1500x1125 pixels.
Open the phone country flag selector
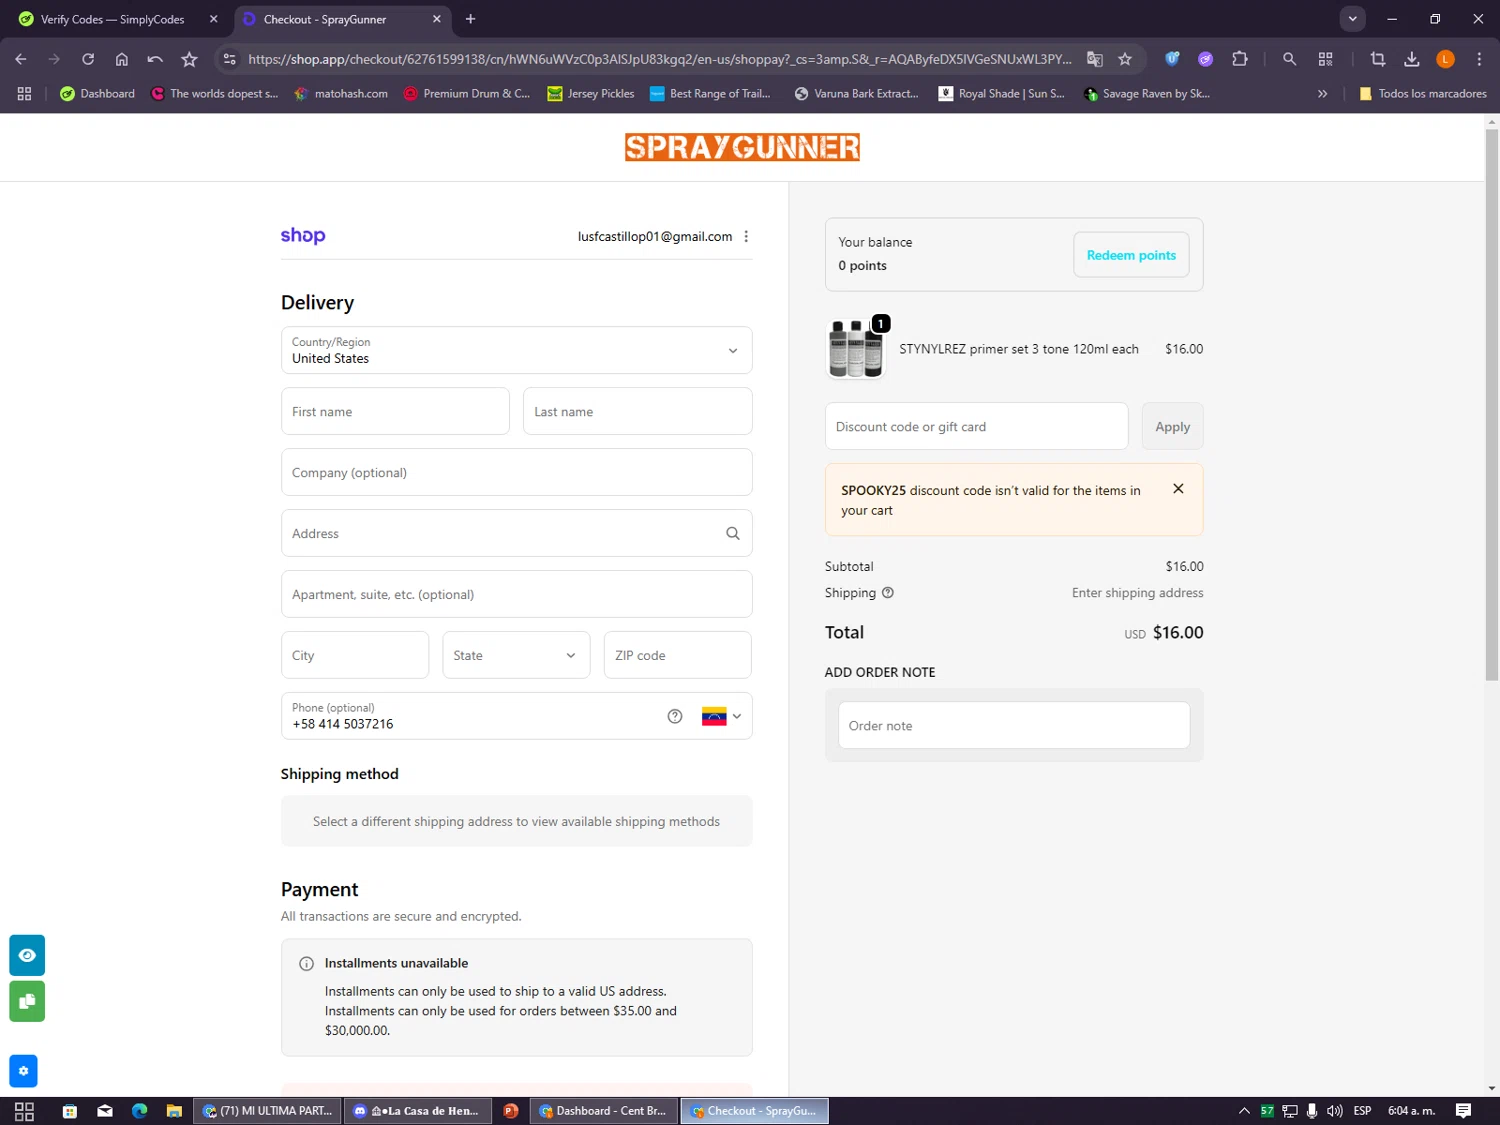point(721,716)
